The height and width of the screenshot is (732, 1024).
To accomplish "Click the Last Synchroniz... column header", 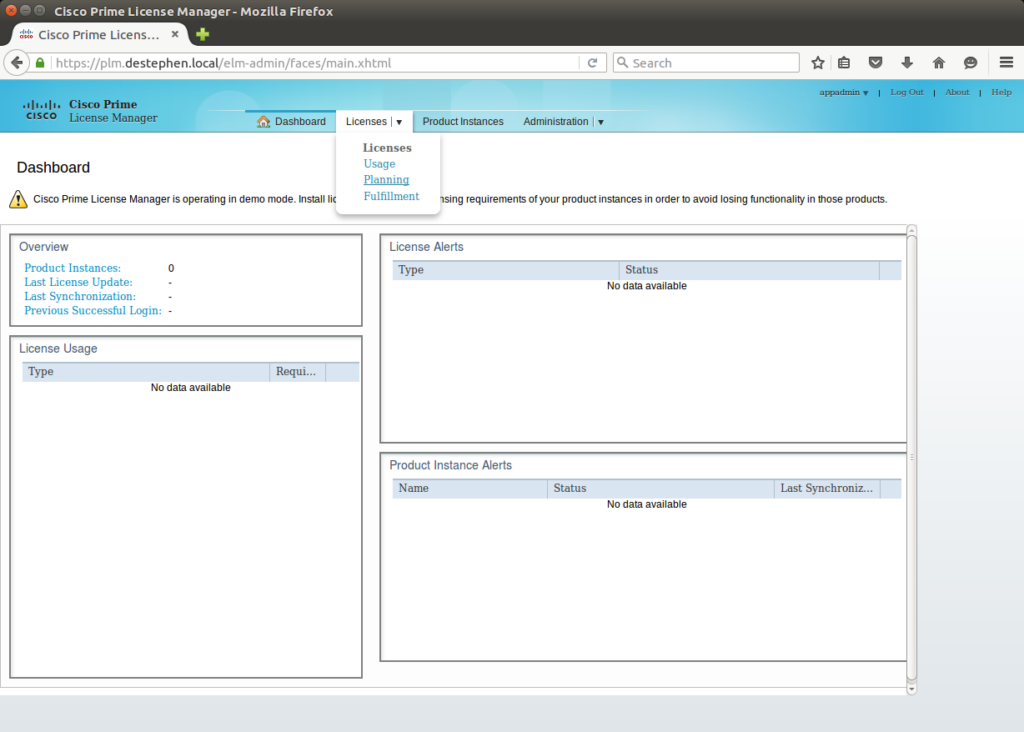I will [x=827, y=488].
